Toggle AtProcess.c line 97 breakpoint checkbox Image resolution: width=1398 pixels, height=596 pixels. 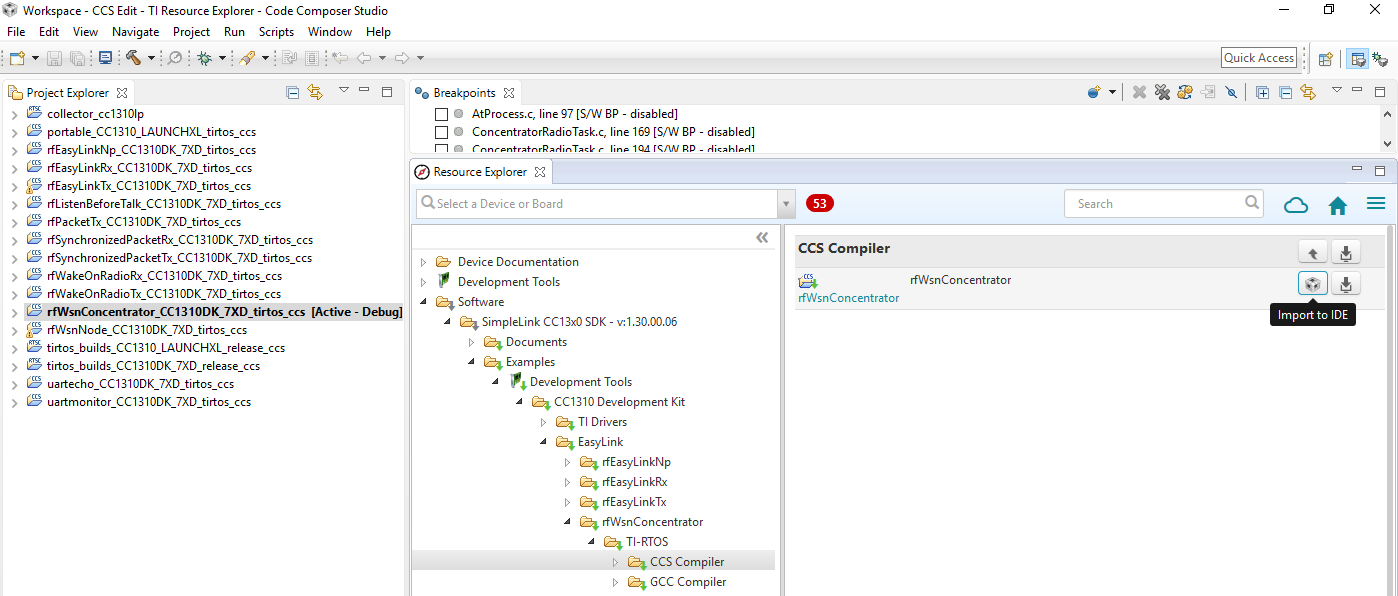click(441, 114)
